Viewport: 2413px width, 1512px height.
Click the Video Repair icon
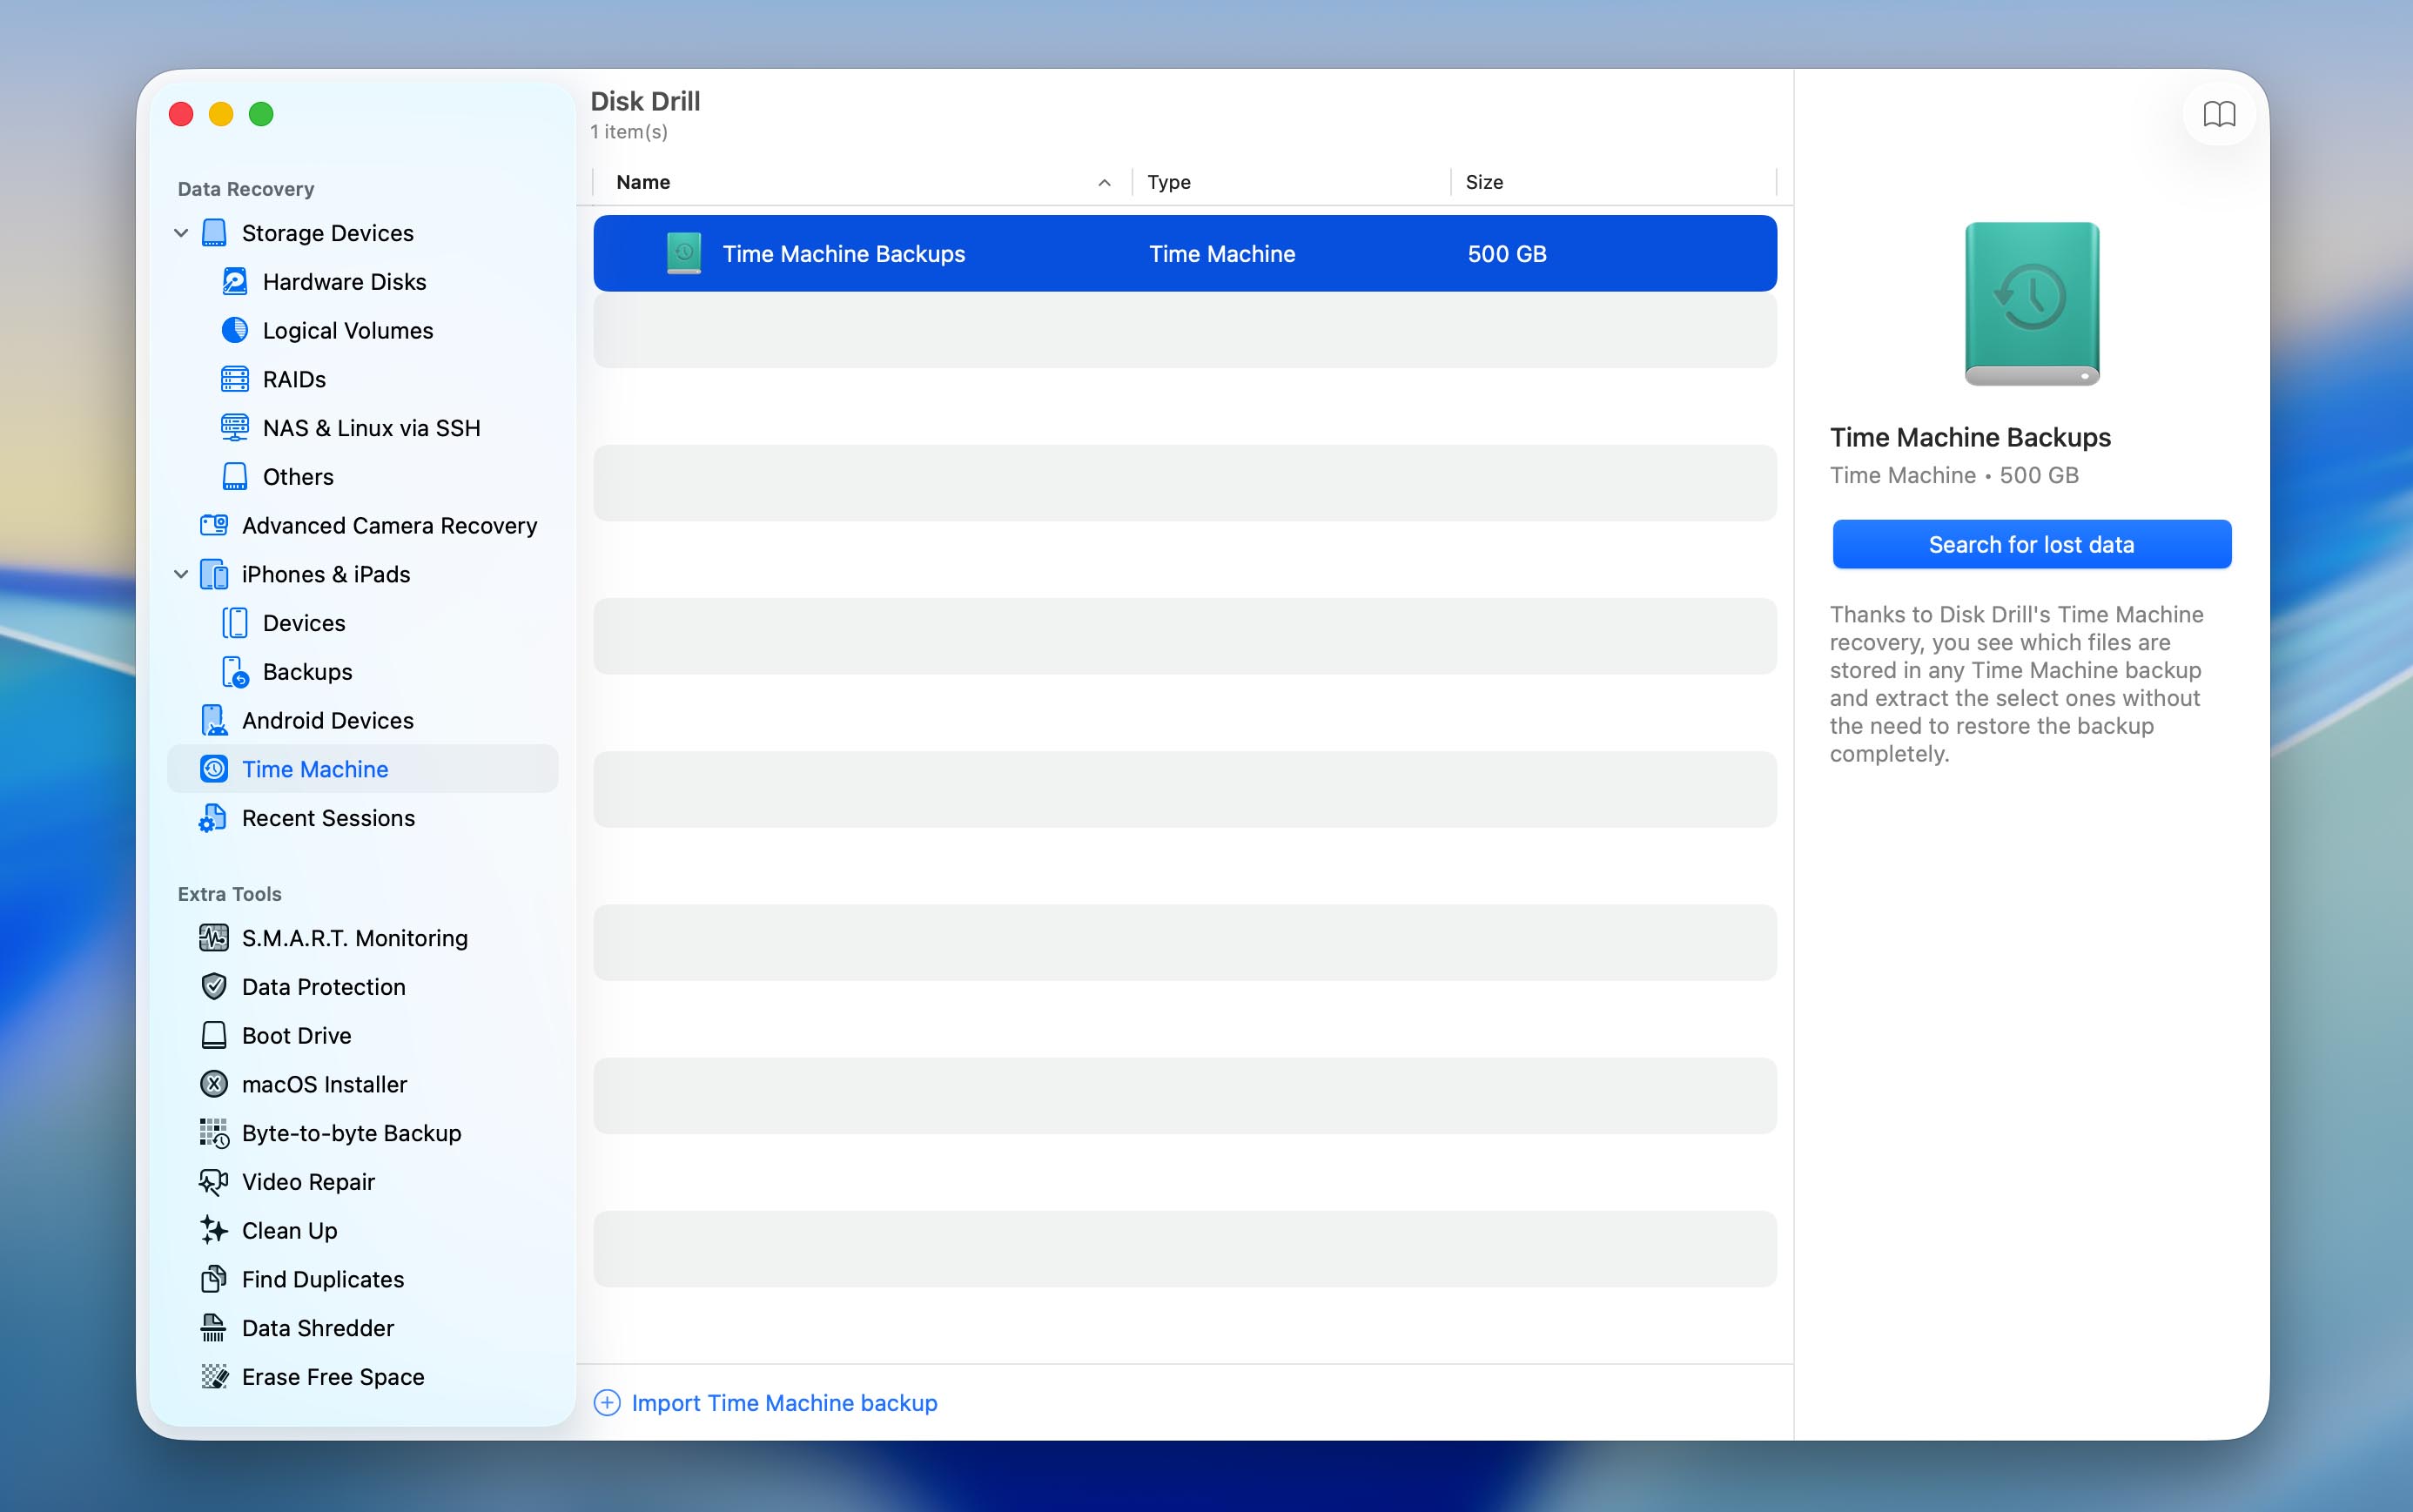(214, 1182)
